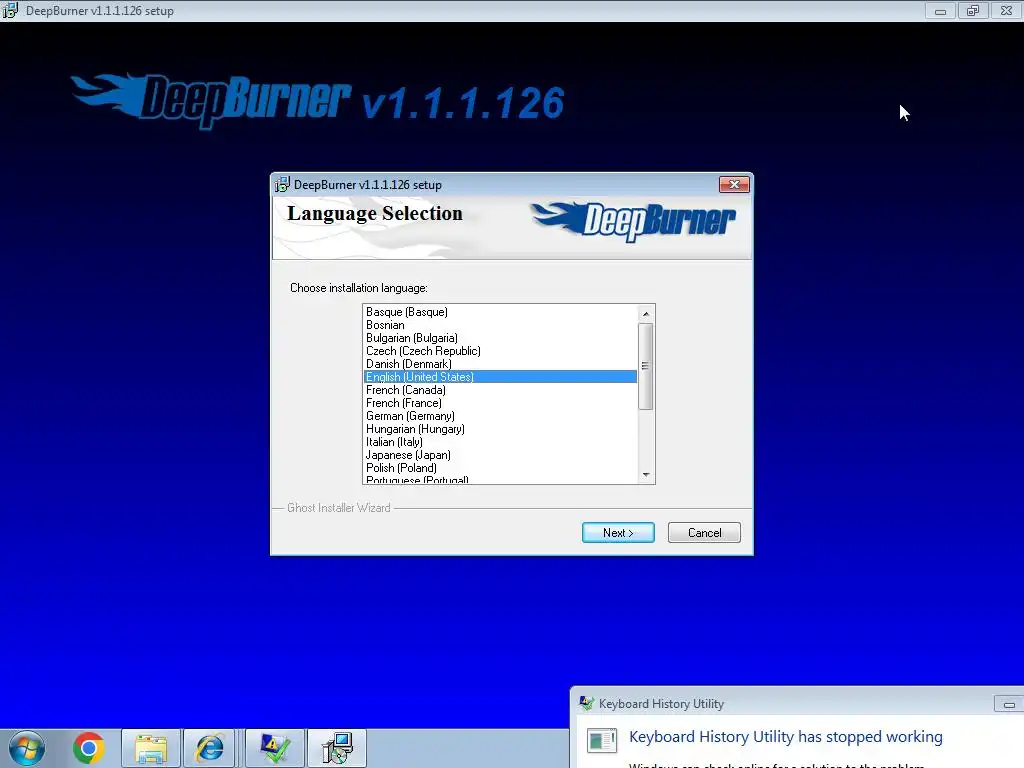Select the partially visible Portuguese (Portugal) entry
The width and height of the screenshot is (1024, 768).
pyautogui.click(x=500, y=479)
